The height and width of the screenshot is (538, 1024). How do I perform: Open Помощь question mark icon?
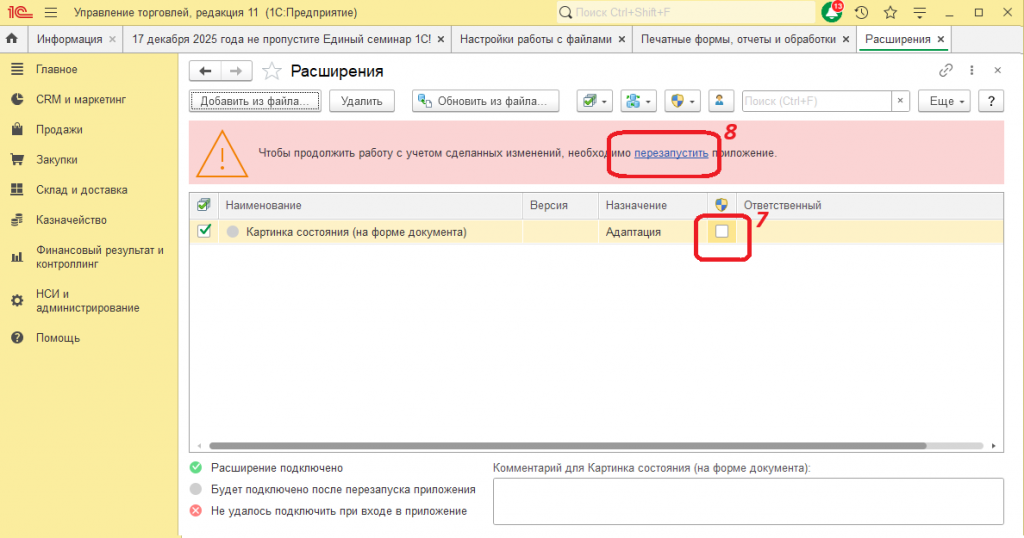click(17, 338)
